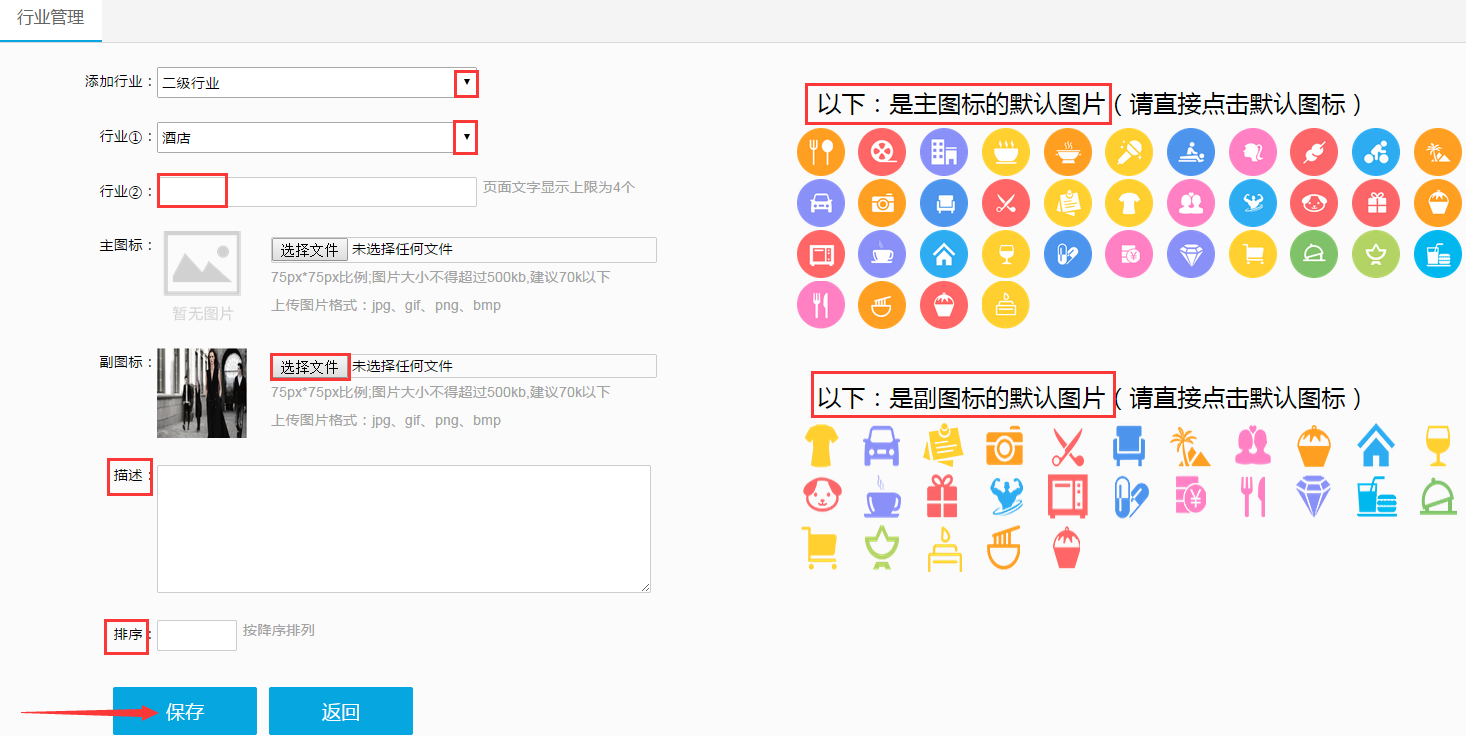Choose the flat pink couple sub icon
Screen dimensions: 1466x736
[x=1252, y=446]
